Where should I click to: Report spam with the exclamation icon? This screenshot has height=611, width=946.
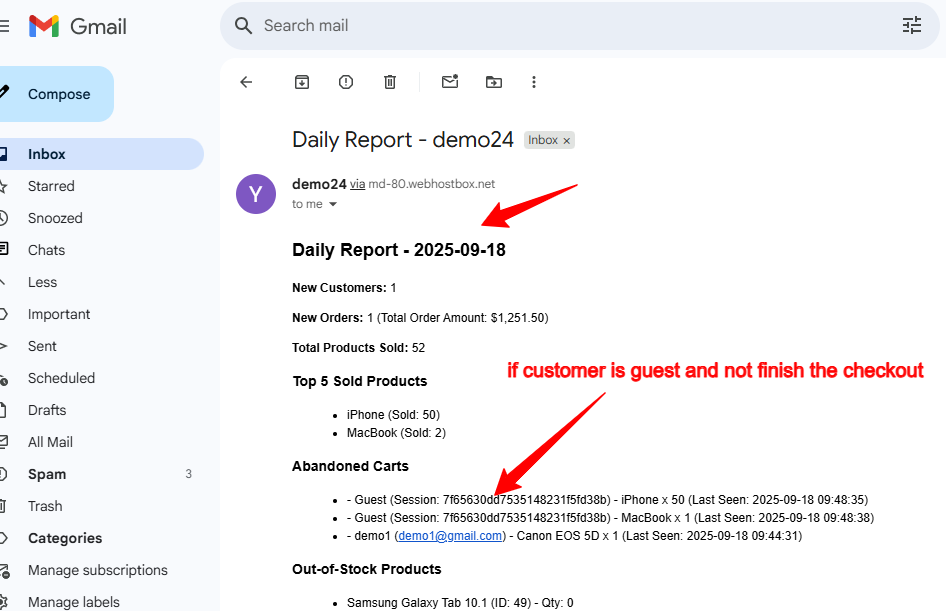click(x=346, y=82)
